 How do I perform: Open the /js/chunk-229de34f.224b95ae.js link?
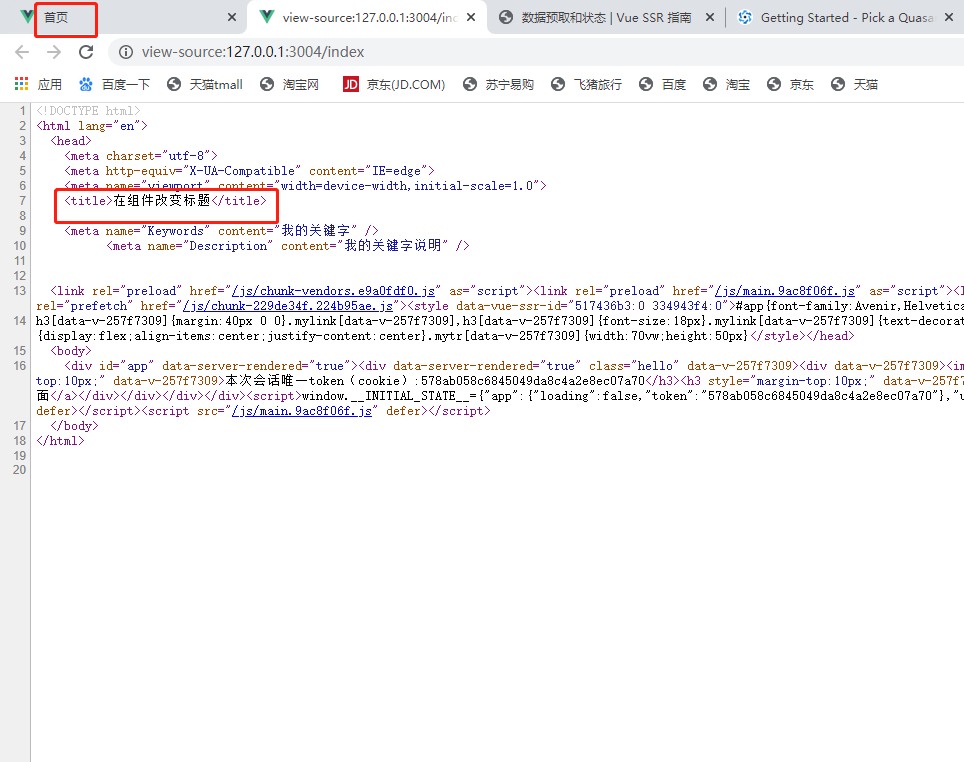click(x=288, y=306)
